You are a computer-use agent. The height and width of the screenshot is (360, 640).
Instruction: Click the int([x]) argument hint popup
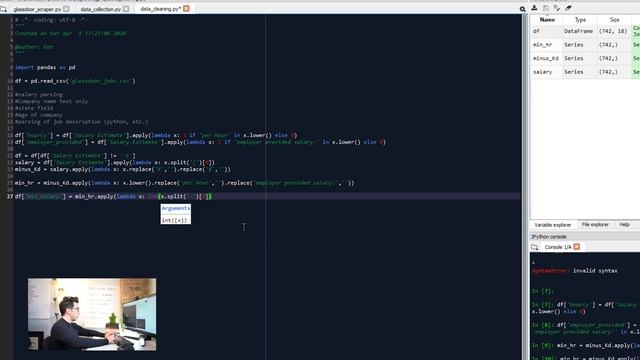pyautogui.click(x=174, y=220)
